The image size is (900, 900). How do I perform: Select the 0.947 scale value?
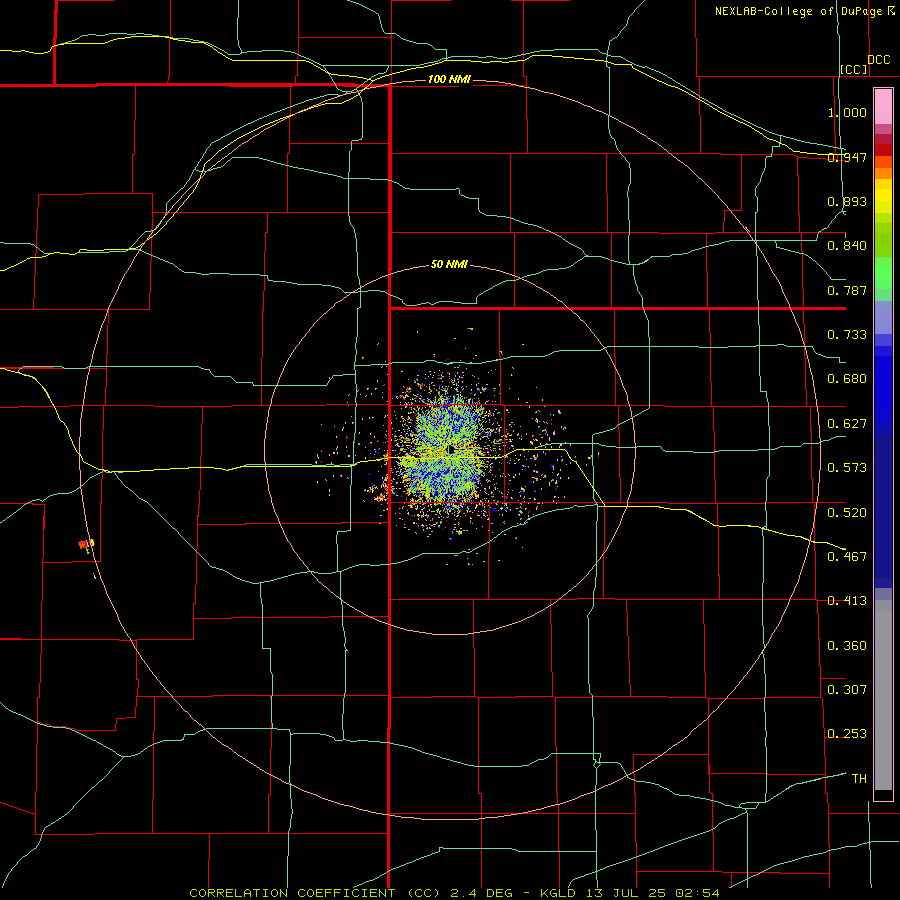pos(847,157)
